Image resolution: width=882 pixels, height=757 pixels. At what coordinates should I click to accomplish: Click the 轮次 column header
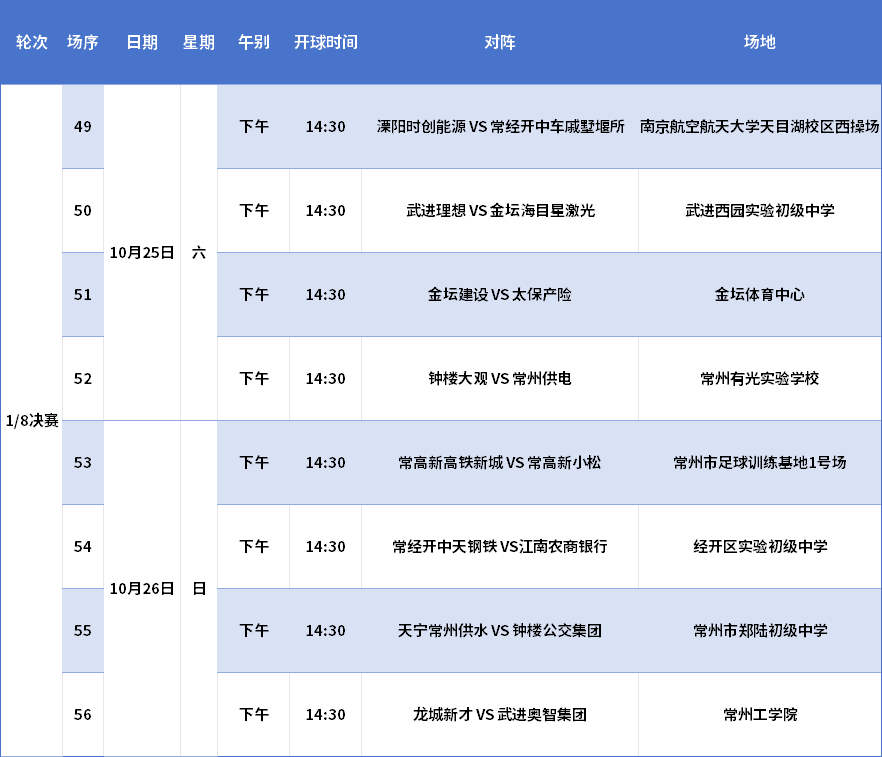tap(30, 43)
